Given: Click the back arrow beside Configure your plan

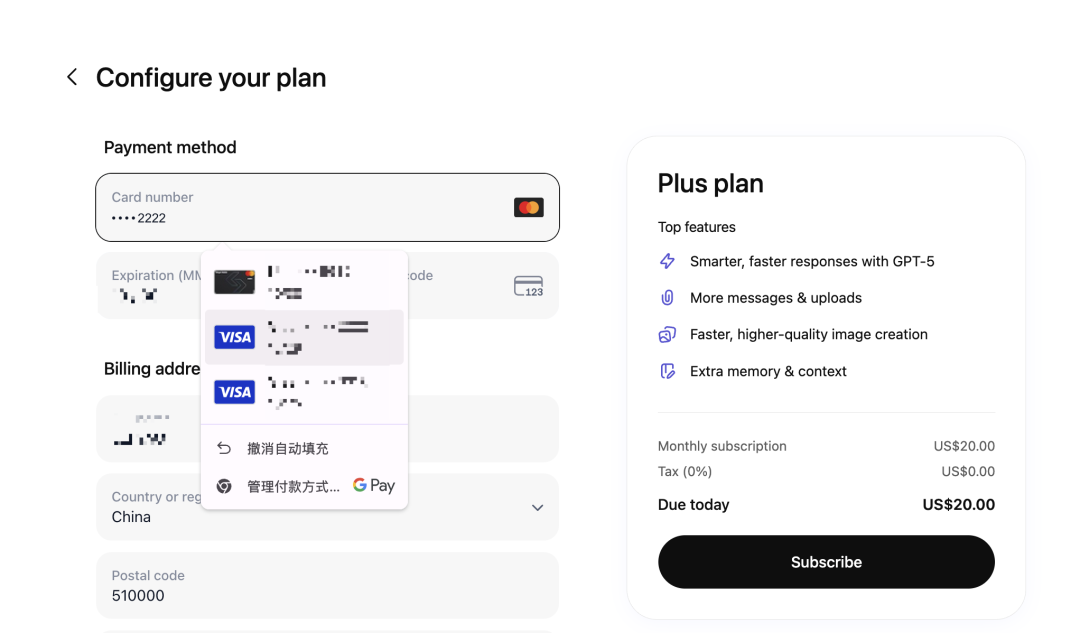Looking at the screenshot, I should [72, 77].
